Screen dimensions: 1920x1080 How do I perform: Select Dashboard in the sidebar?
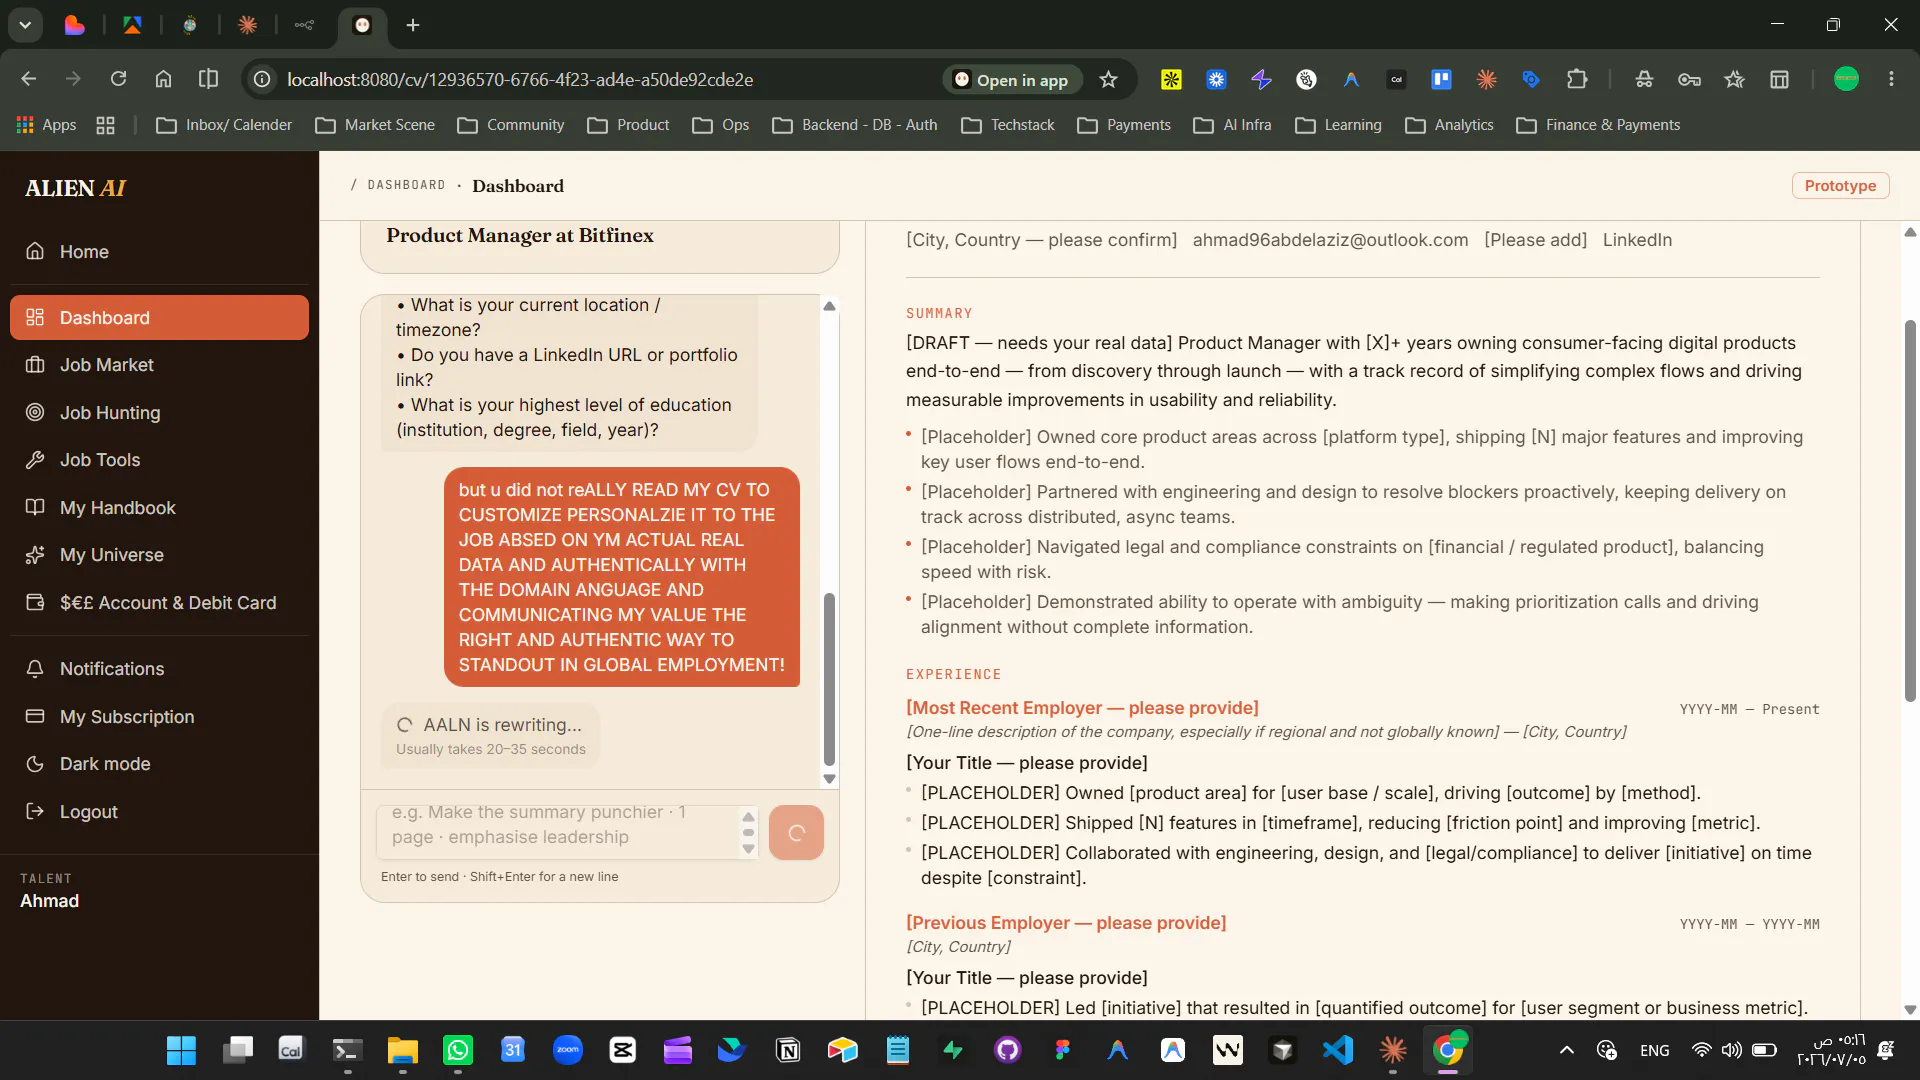tap(160, 318)
